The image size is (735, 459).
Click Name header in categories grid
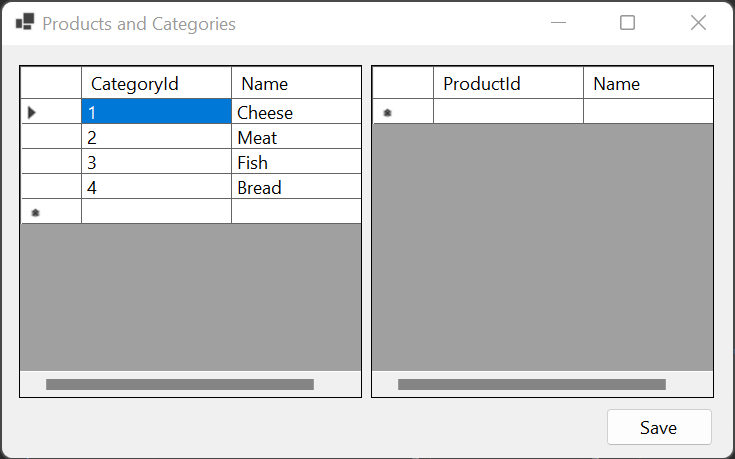pyautogui.click(x=295, y=84)
